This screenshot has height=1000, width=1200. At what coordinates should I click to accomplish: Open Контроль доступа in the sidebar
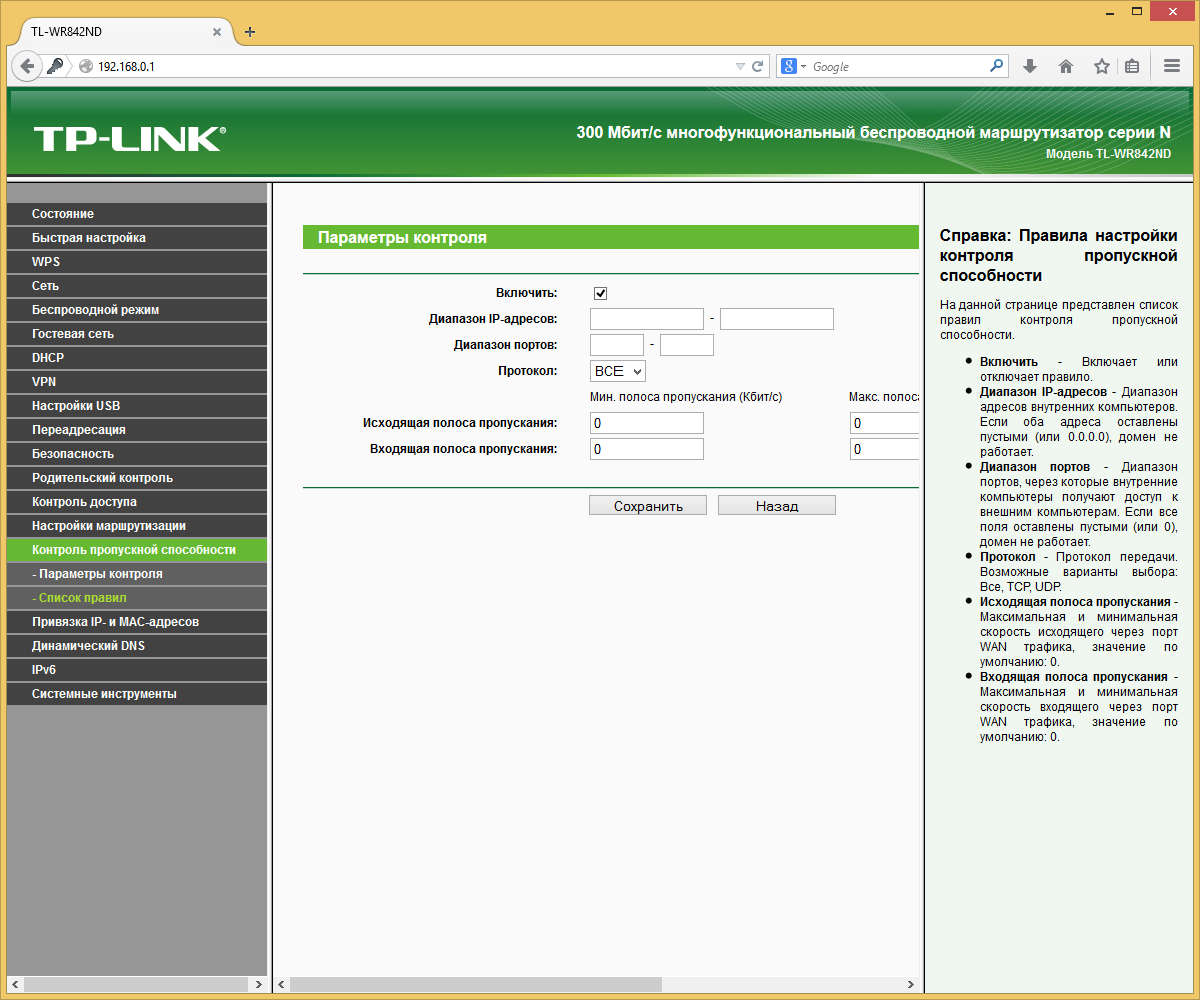(x=137, y=502)
